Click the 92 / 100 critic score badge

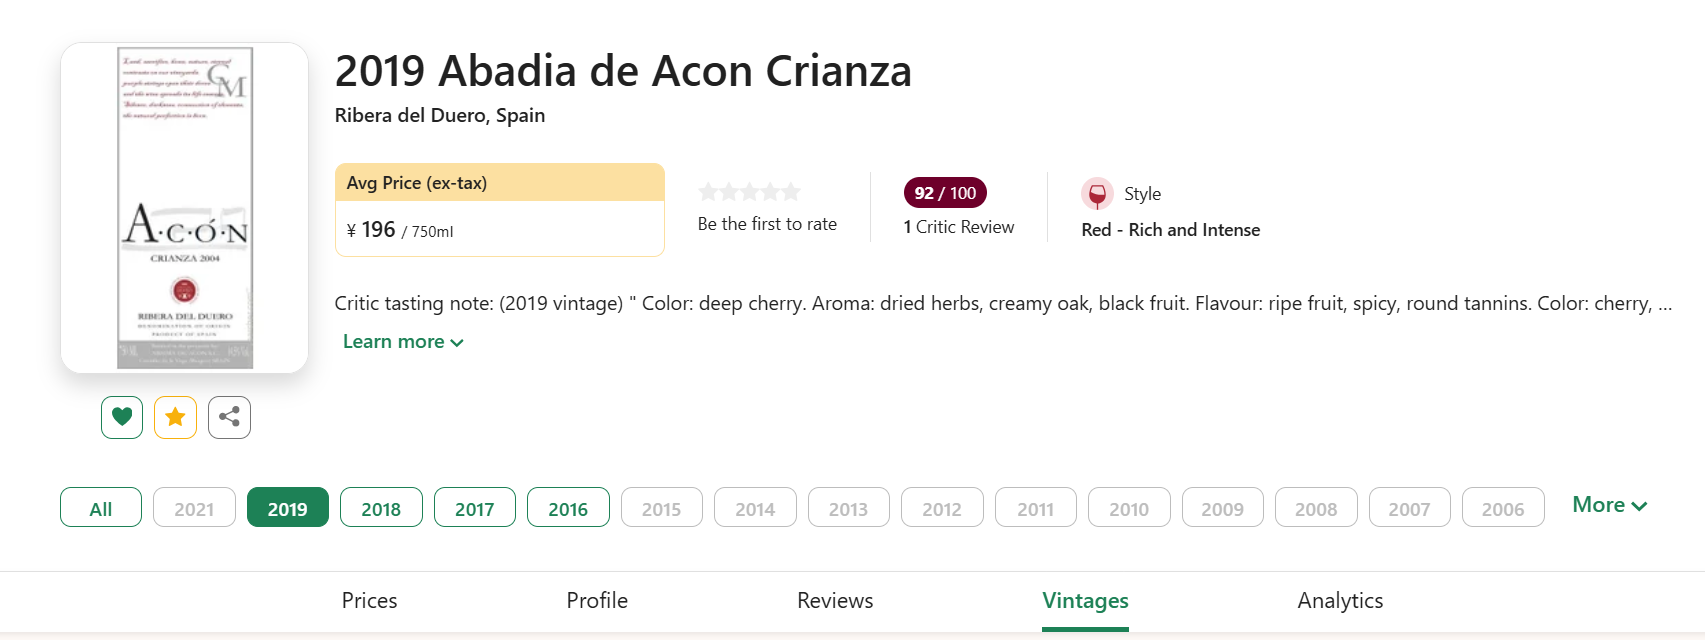[945, 193]
